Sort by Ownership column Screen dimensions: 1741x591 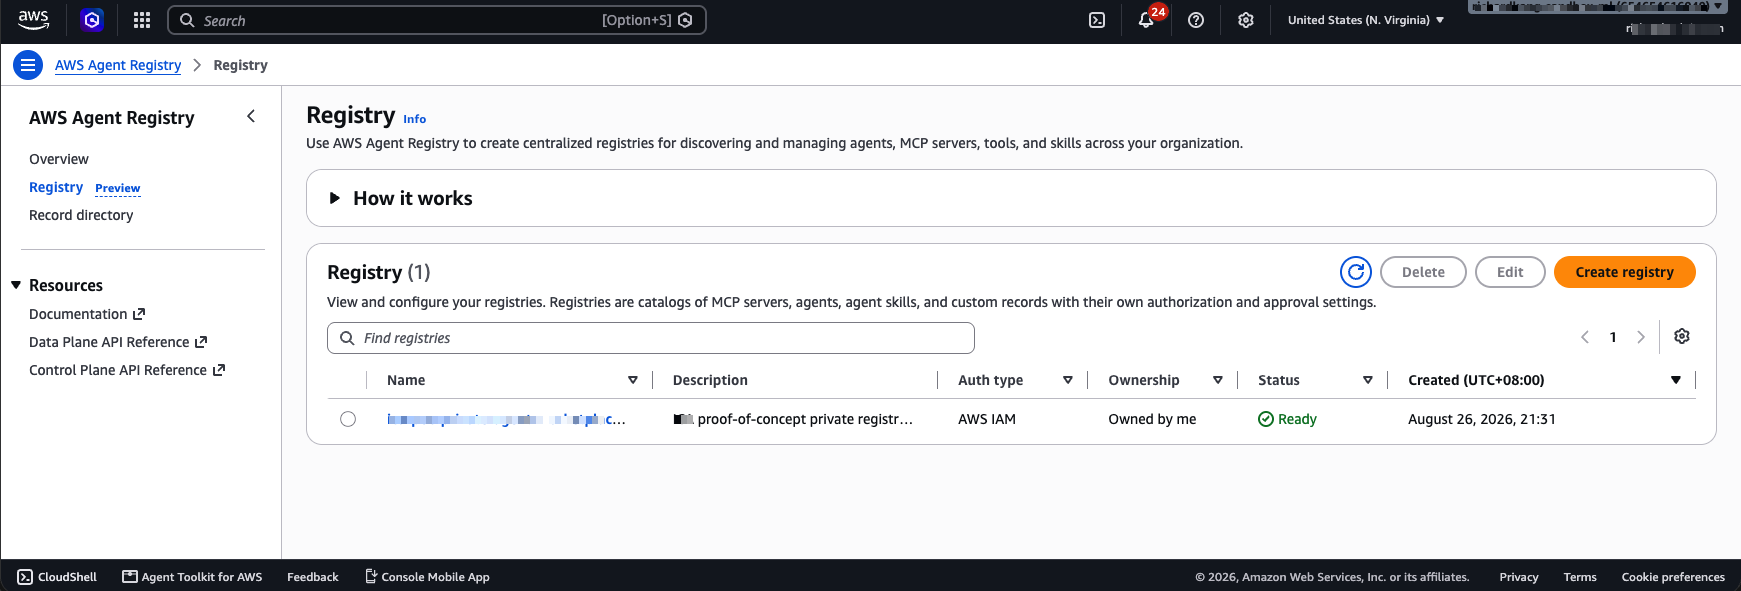[1218, 380]
